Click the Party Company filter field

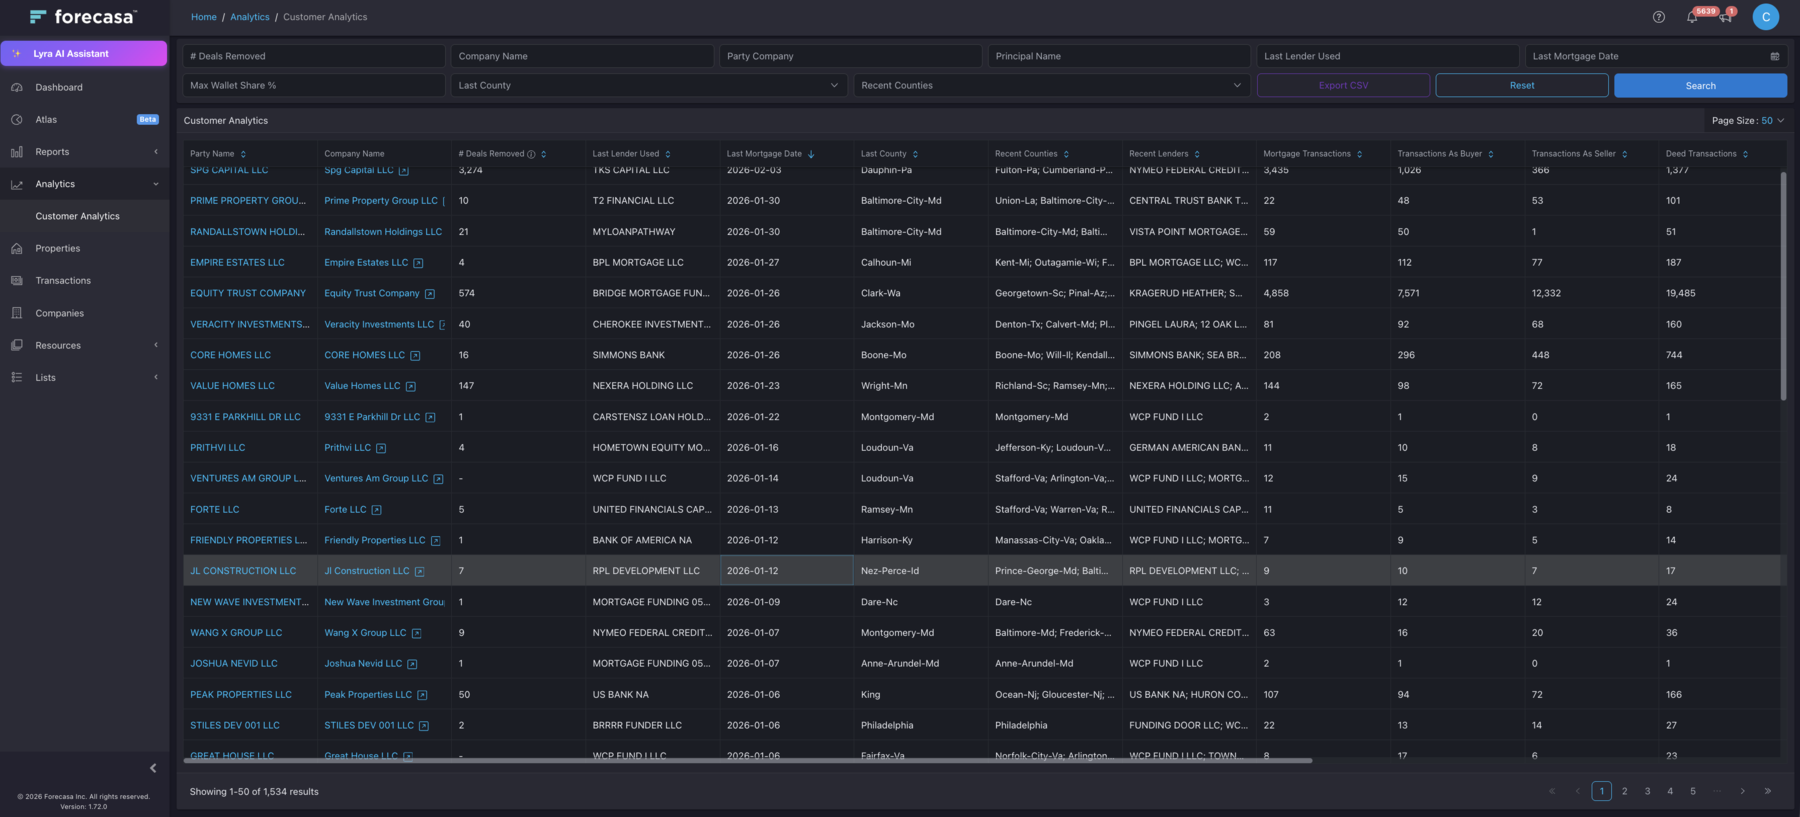click(x=851, y=56)
